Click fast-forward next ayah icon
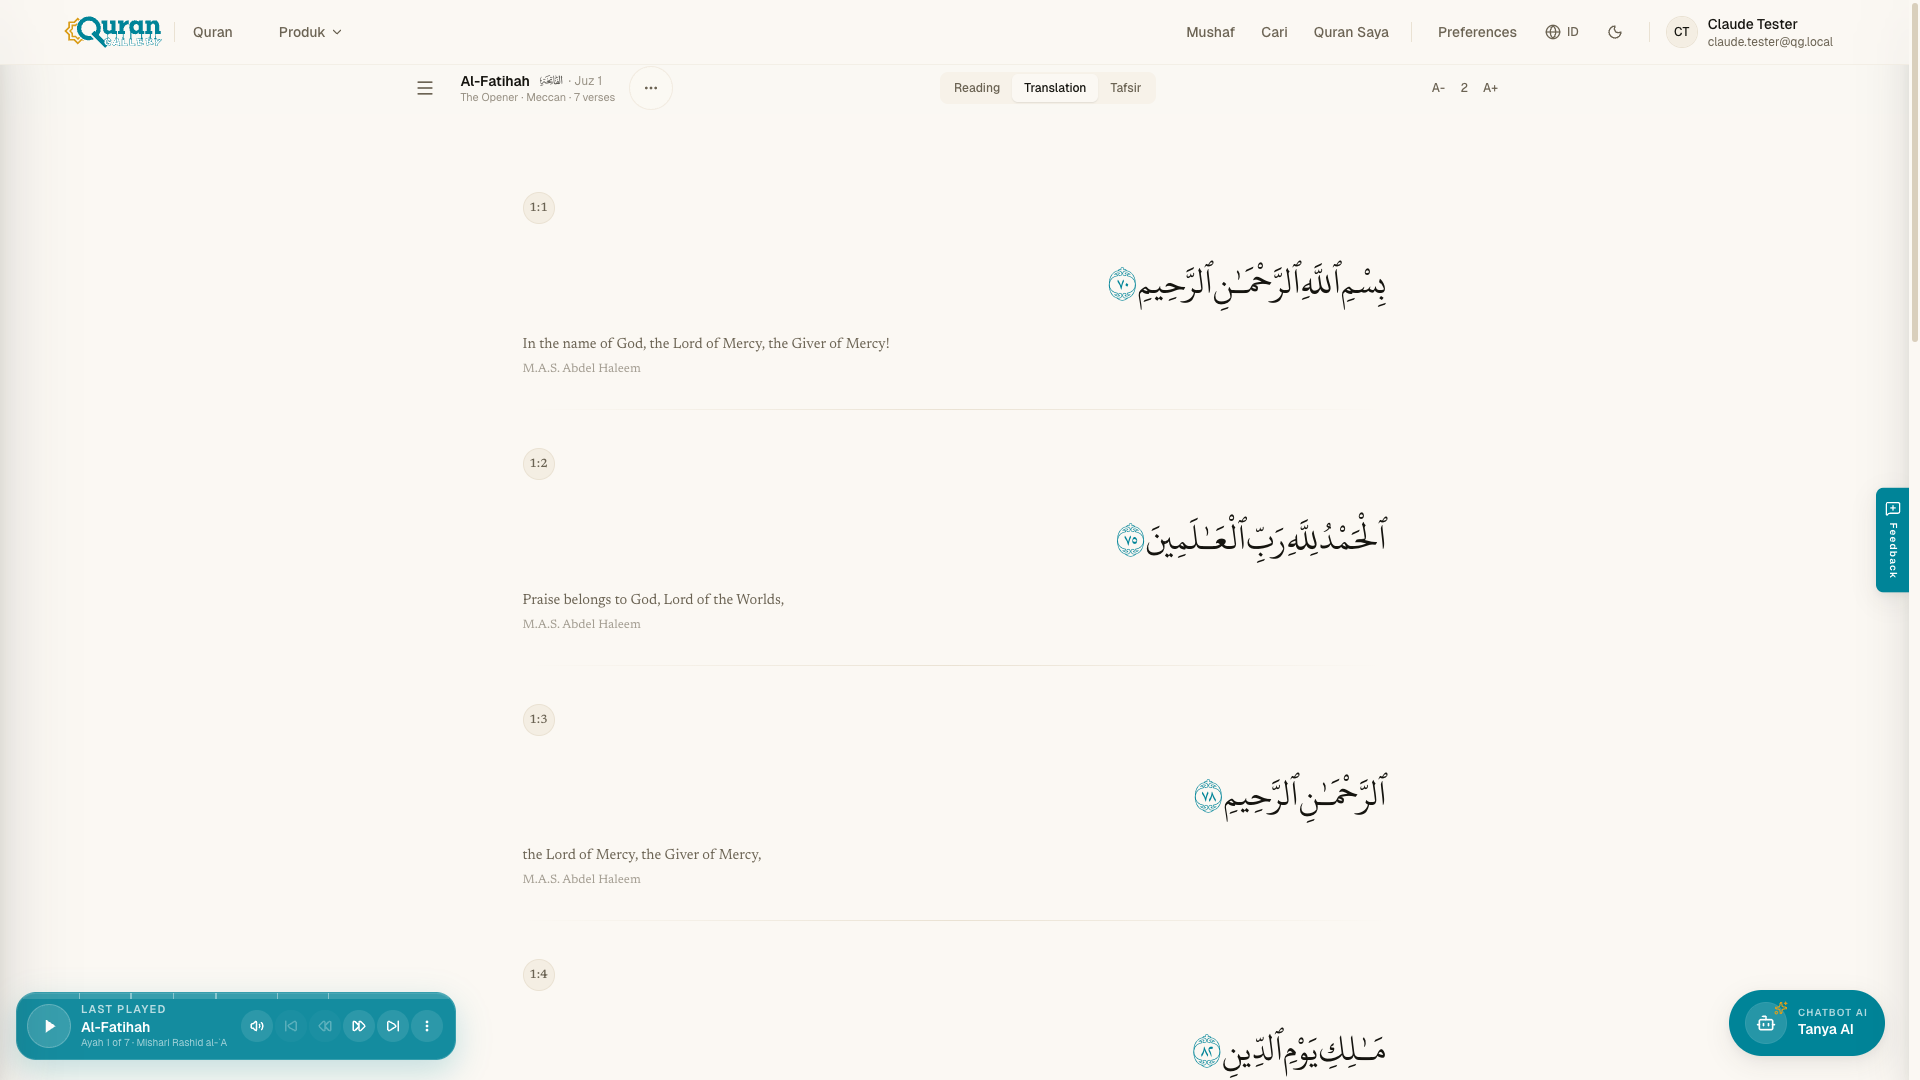Viewport: 1920px width, 1080px height. pos(359,1026)
